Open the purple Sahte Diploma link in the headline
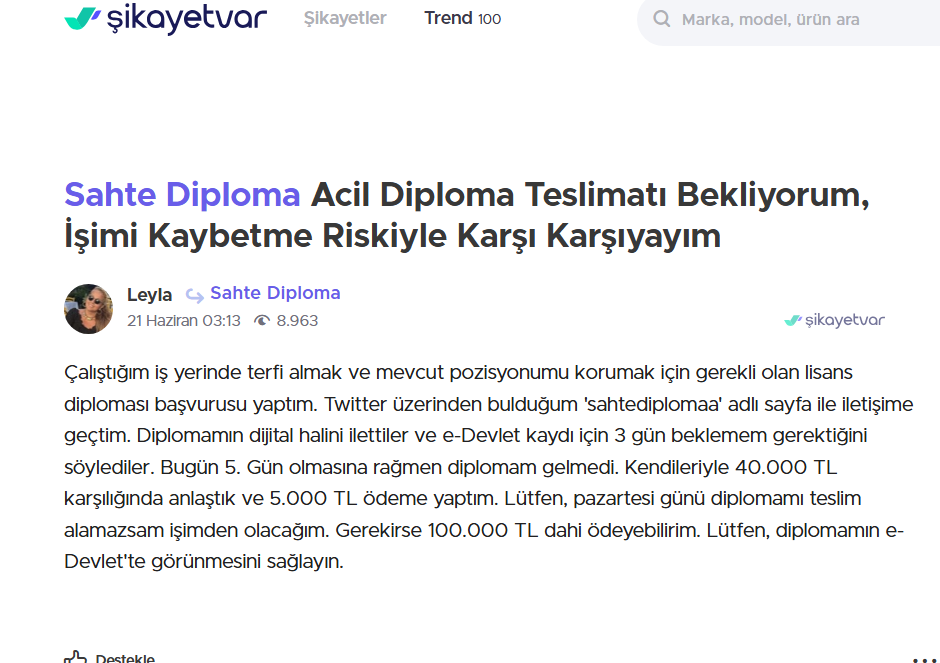The image size is (940, 663). (x=182, y=195)
